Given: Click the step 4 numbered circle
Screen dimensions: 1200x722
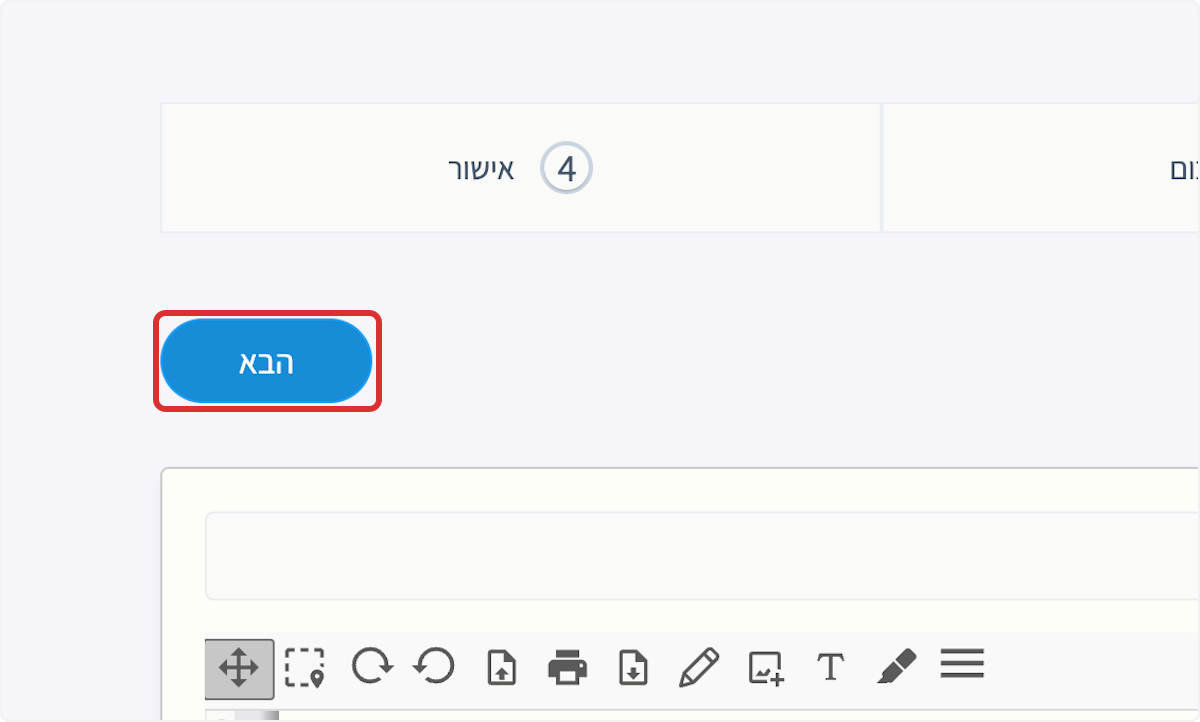Looking at the screenshot, I should click(566, 168).
